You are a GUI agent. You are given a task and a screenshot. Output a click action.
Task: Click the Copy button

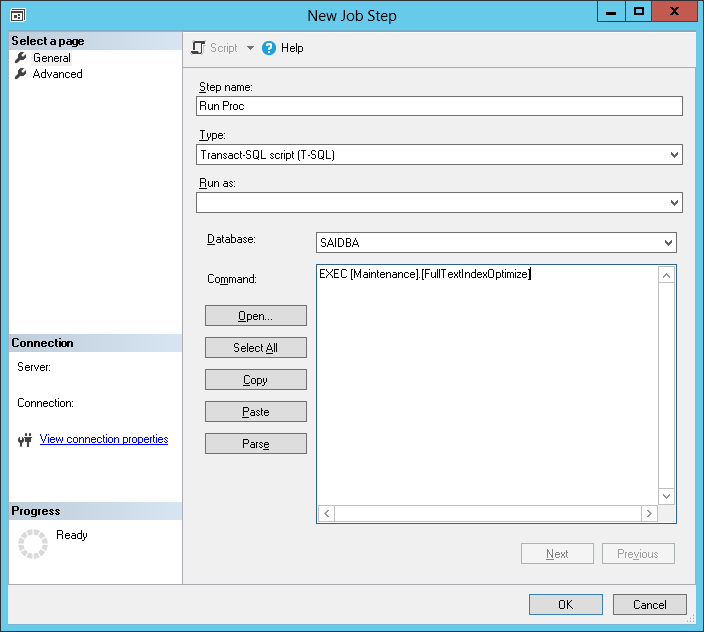255,380
